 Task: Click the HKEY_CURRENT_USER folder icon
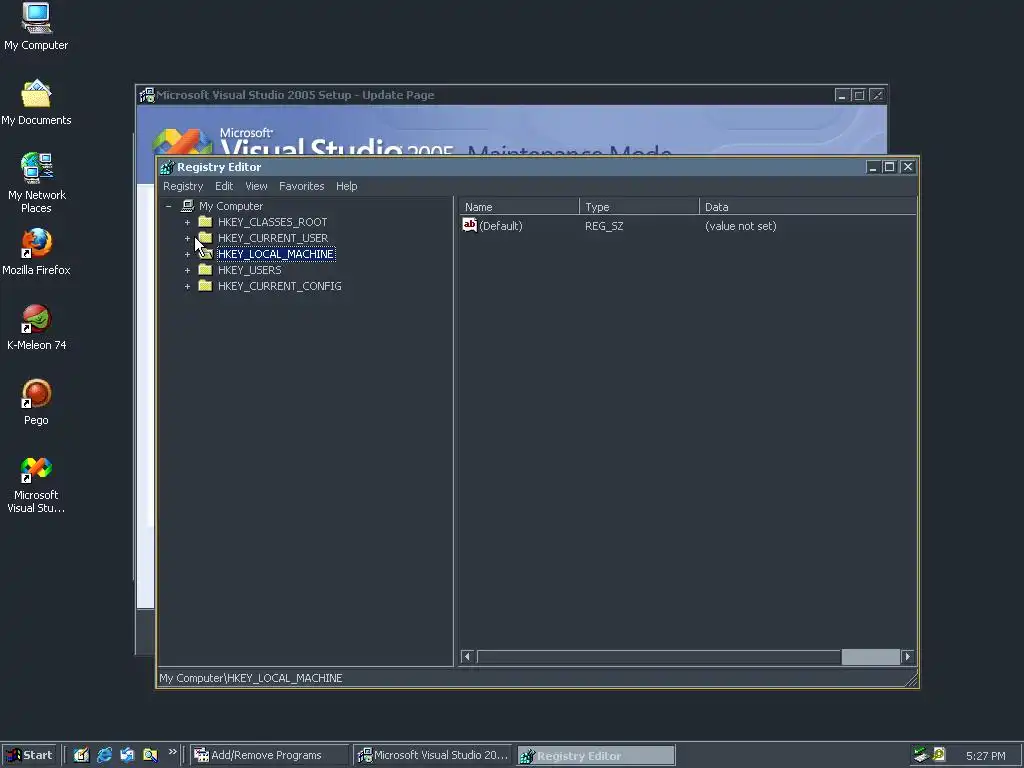205,238
